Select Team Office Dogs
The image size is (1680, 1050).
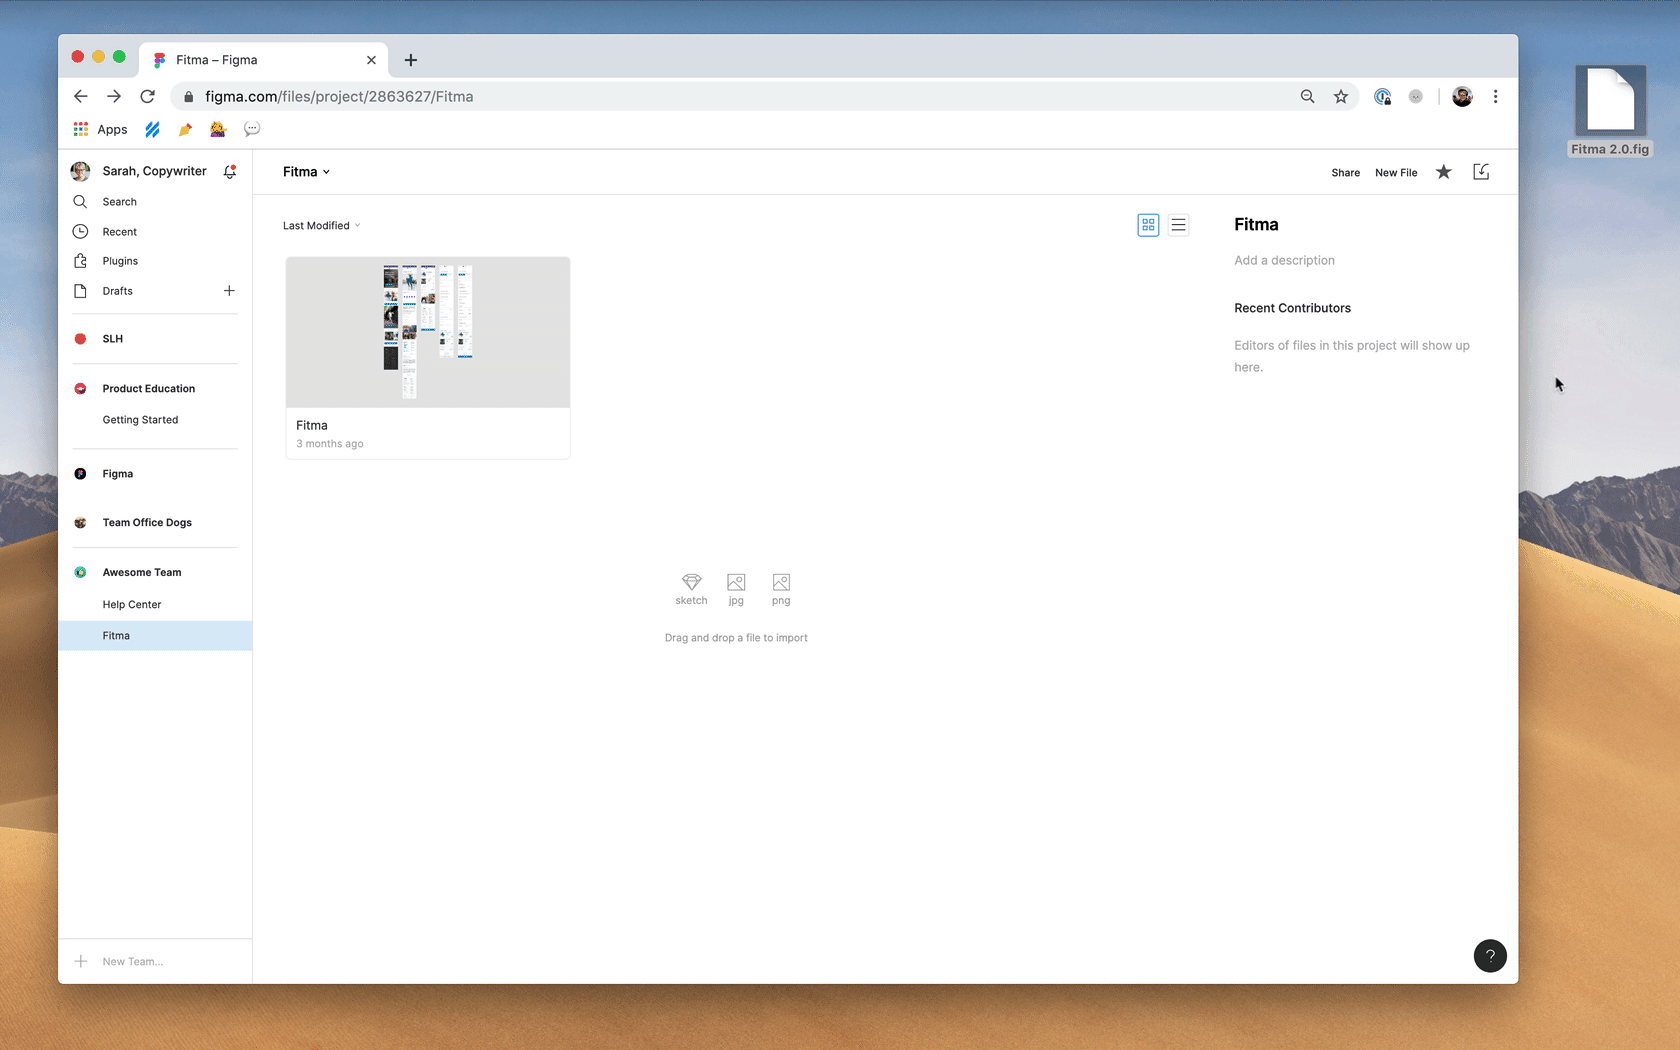point(147,523)
